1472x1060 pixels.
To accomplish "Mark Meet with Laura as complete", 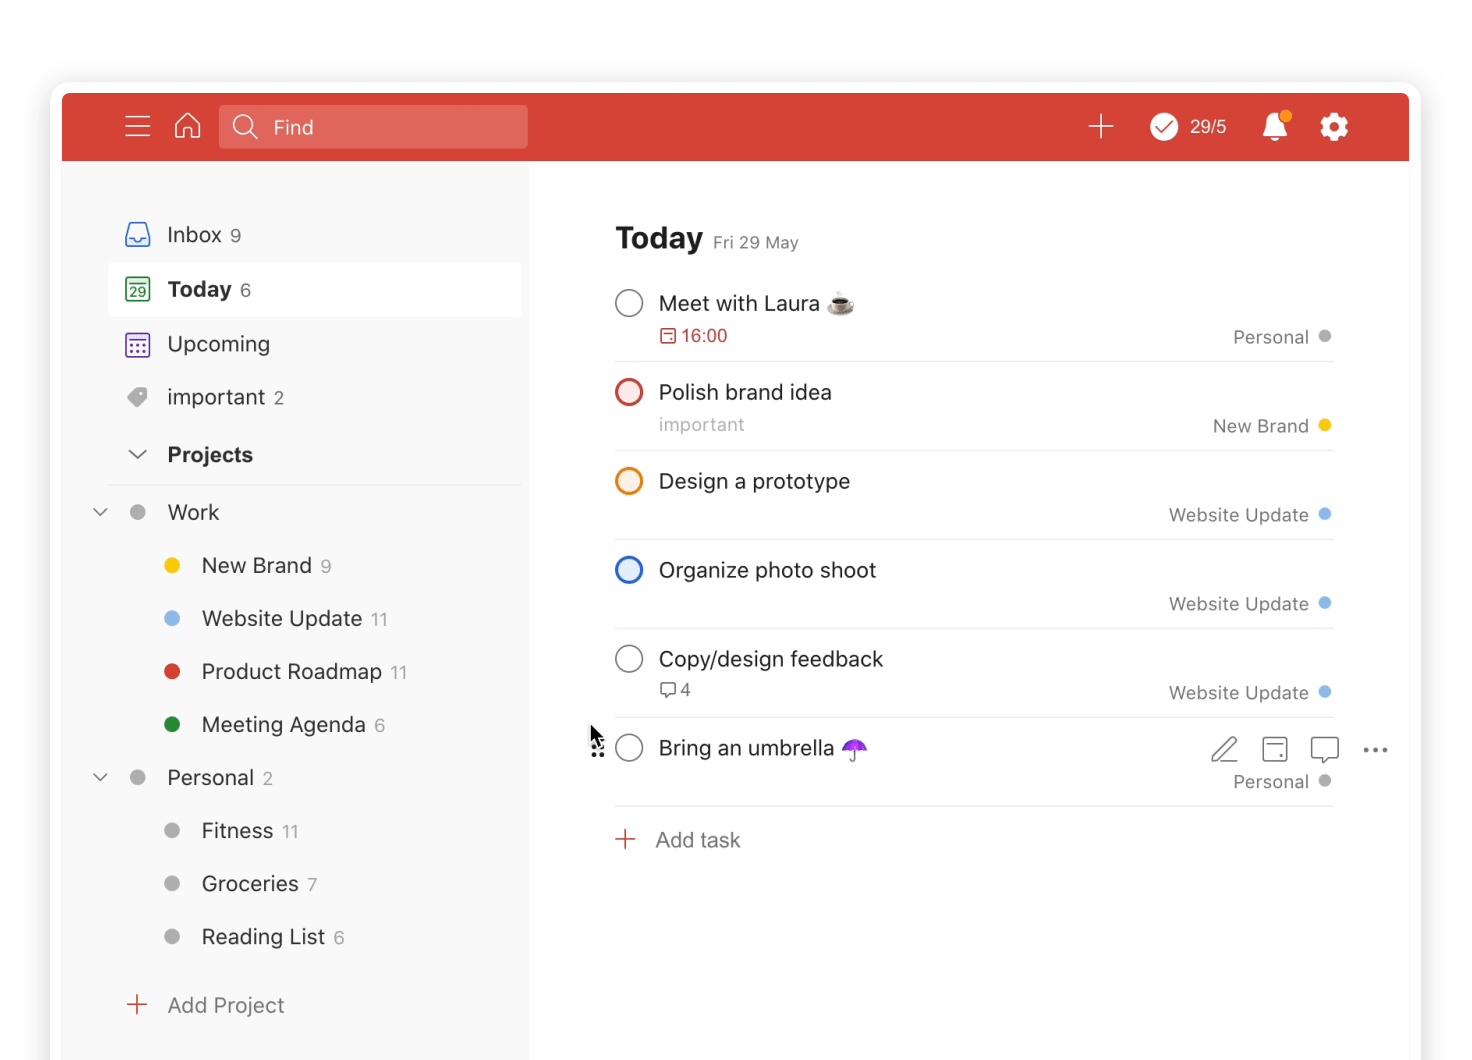I will pyautogui.click(x=629, y=303).
